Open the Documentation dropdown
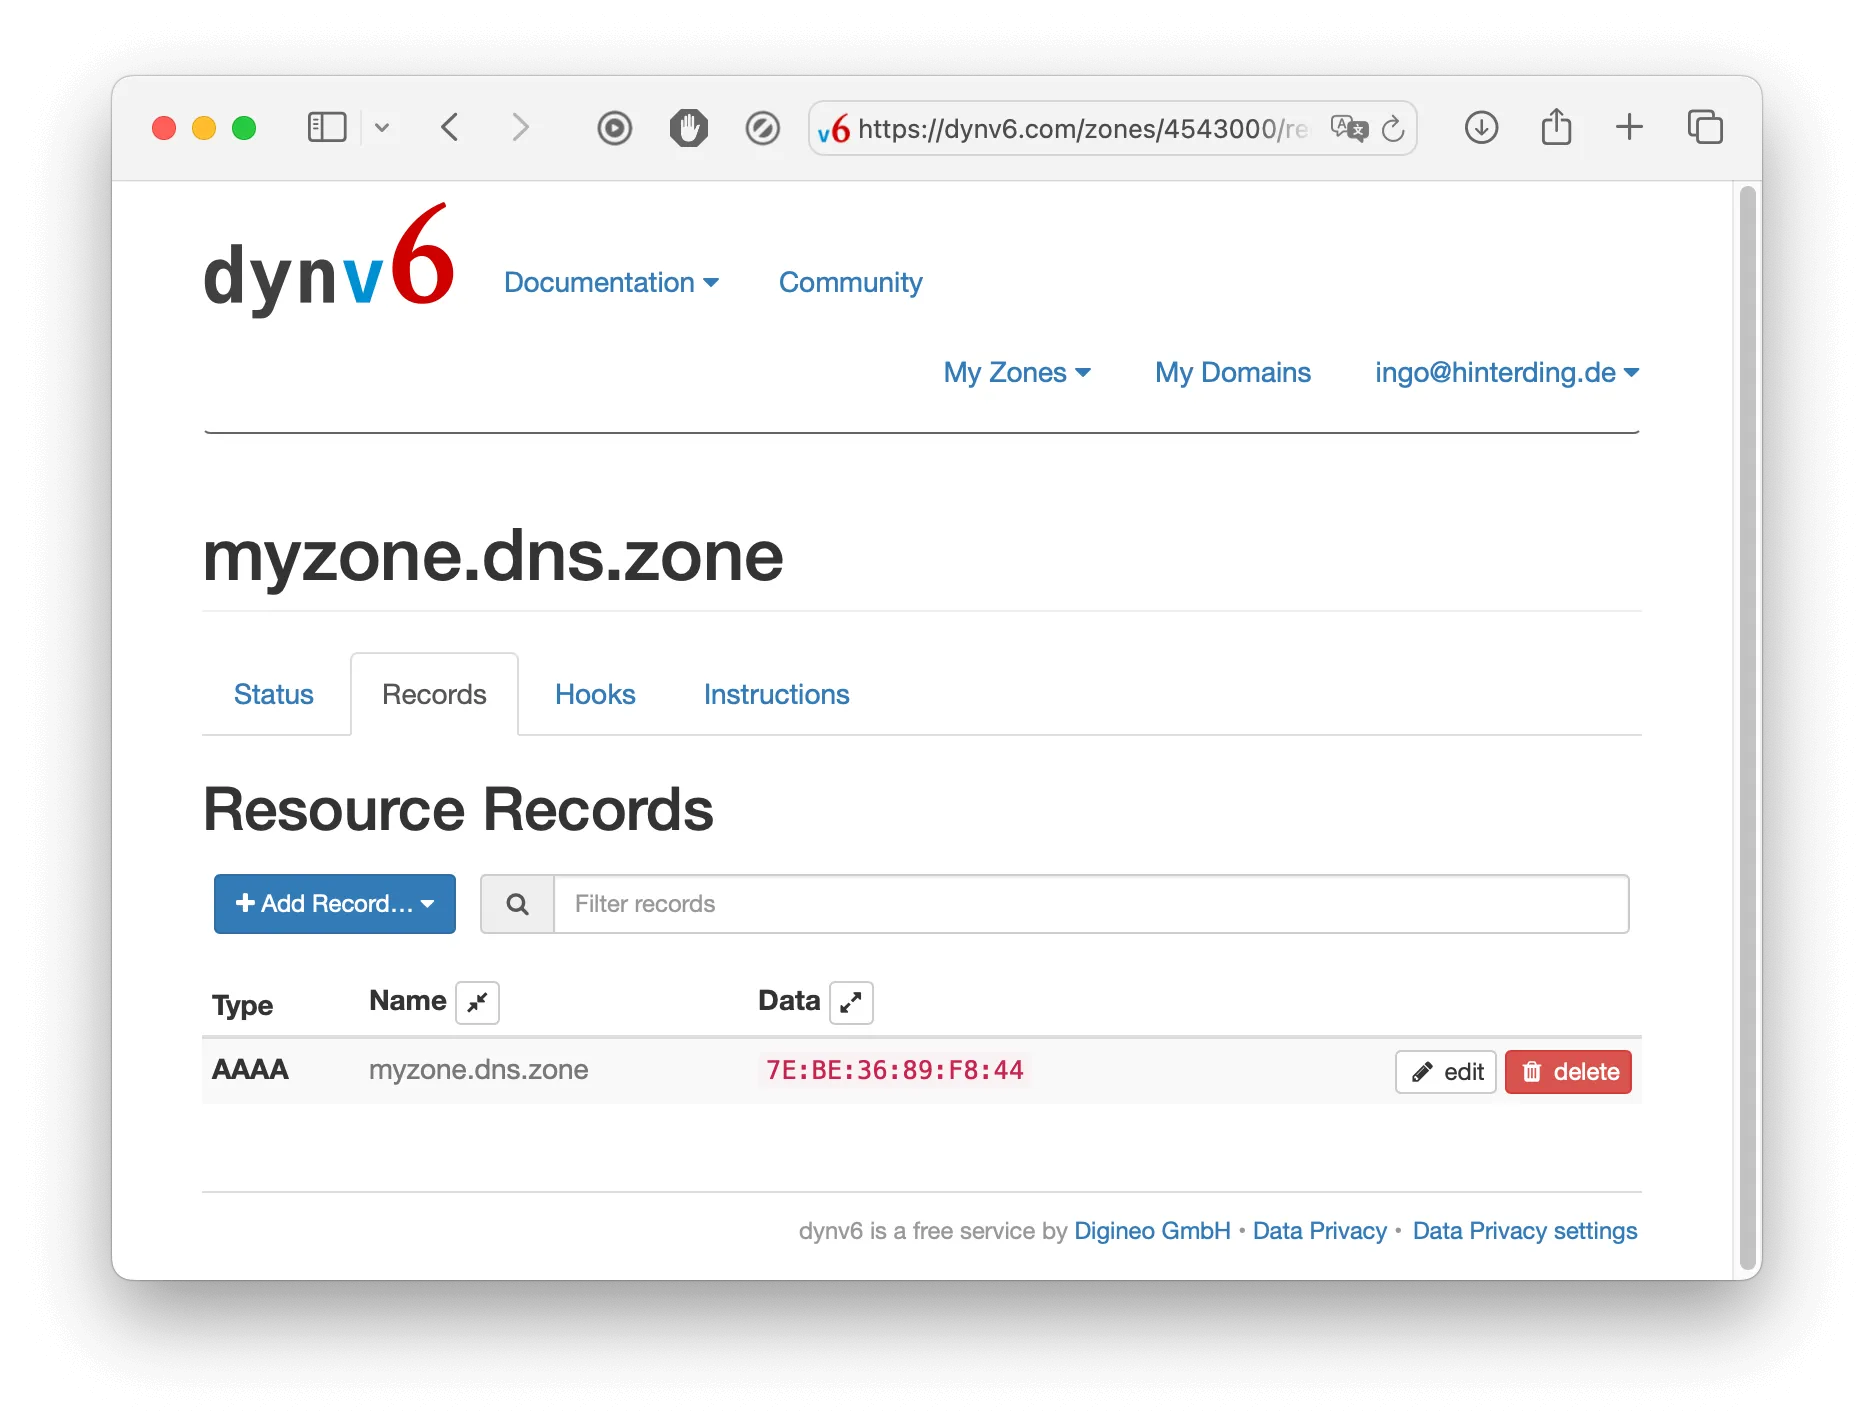This screenshot has height=1428, width=1874. 612,282
